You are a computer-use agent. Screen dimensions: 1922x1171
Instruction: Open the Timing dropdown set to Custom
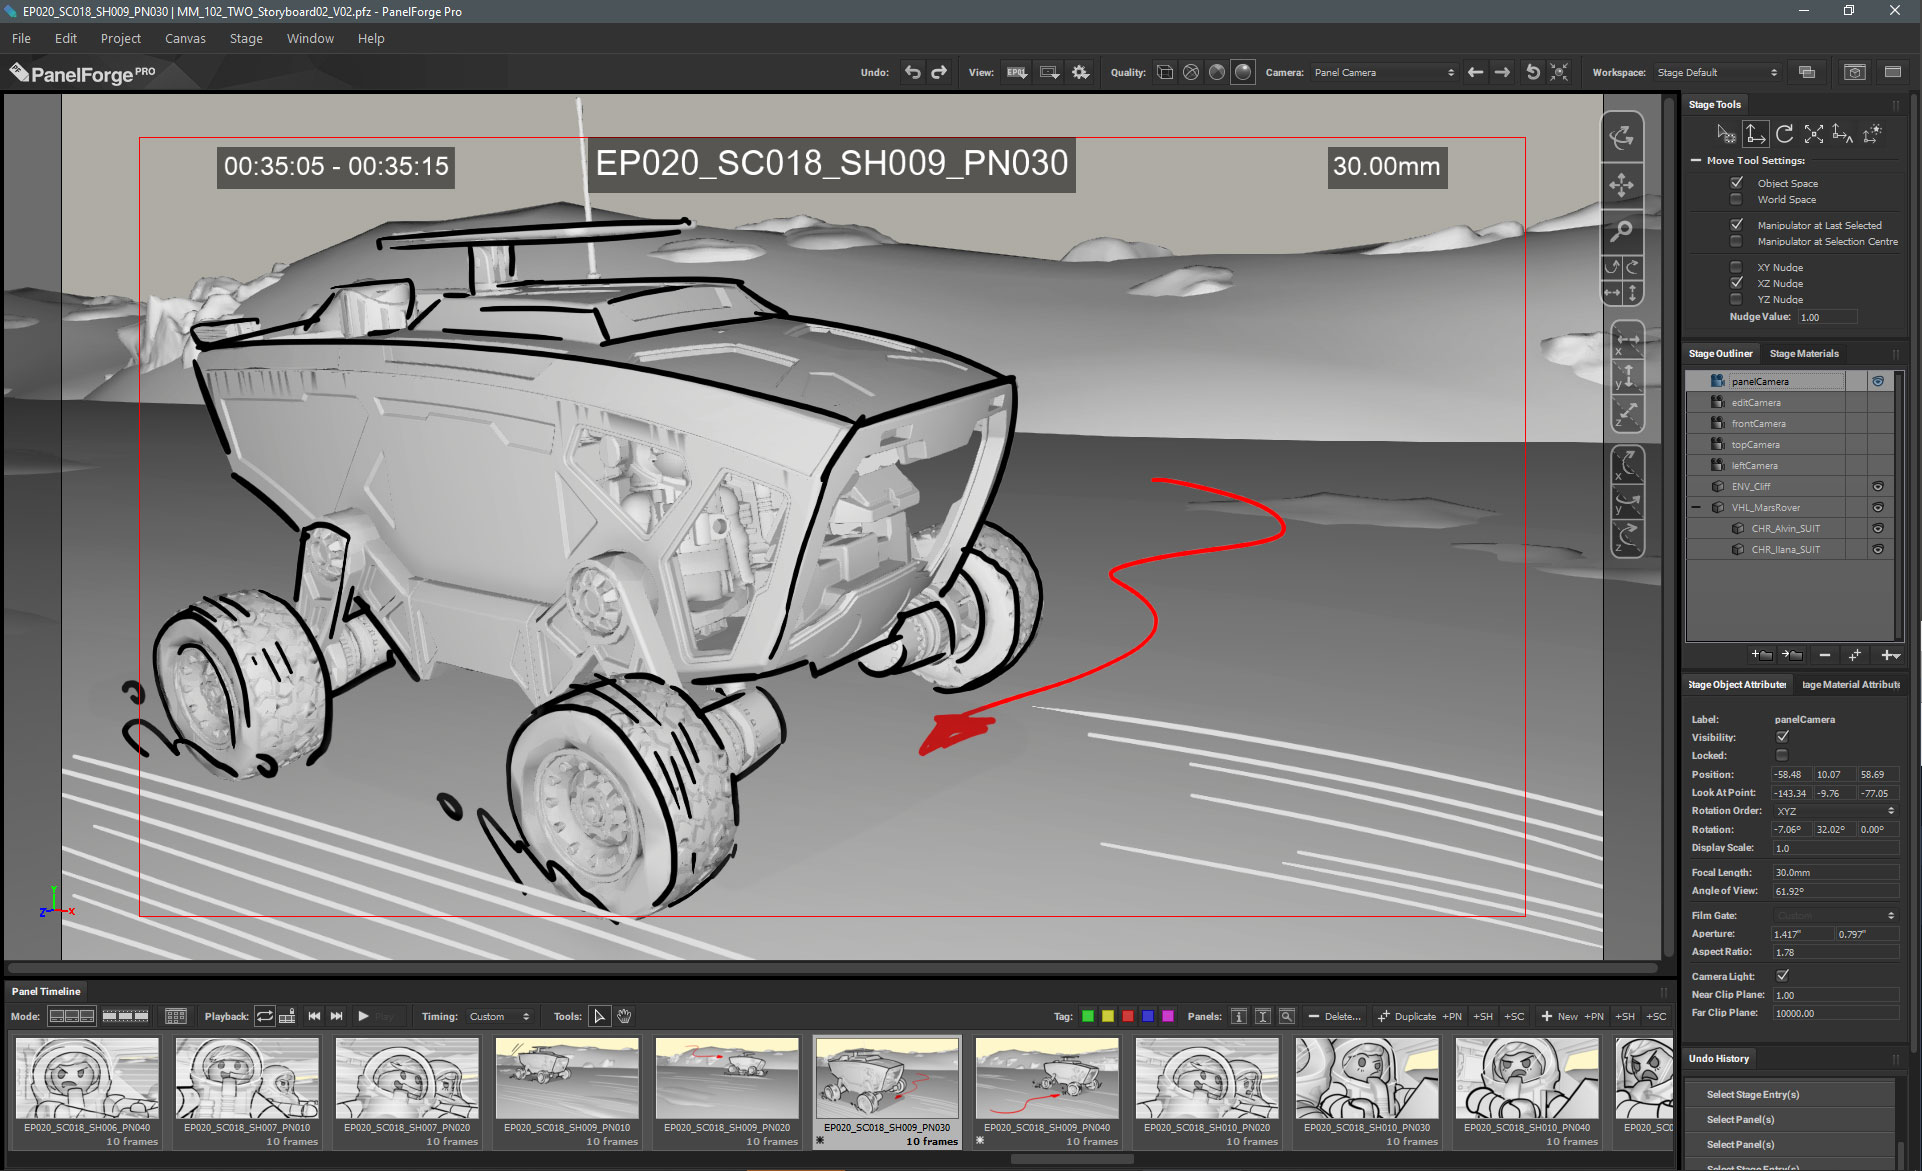click(498, 1016)
